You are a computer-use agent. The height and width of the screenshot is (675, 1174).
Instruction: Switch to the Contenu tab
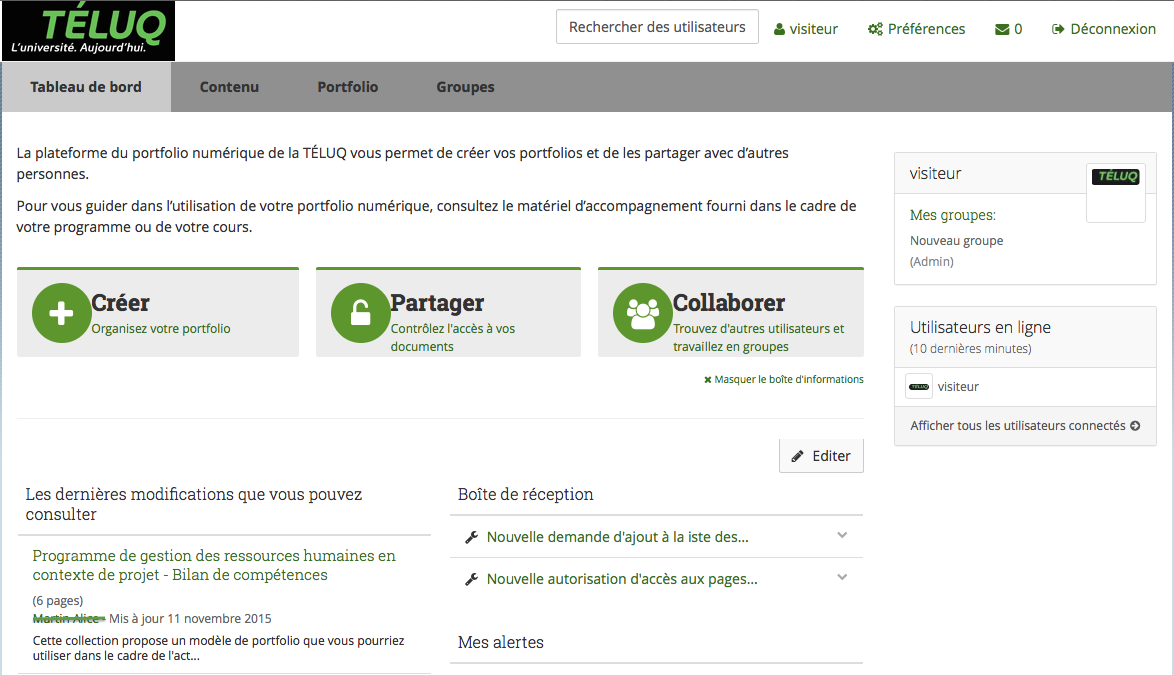tap(229, 87)
